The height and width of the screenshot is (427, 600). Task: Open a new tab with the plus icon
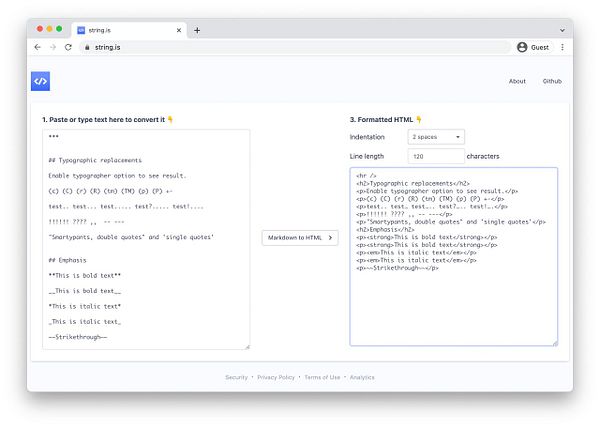[x=197, y=30]
